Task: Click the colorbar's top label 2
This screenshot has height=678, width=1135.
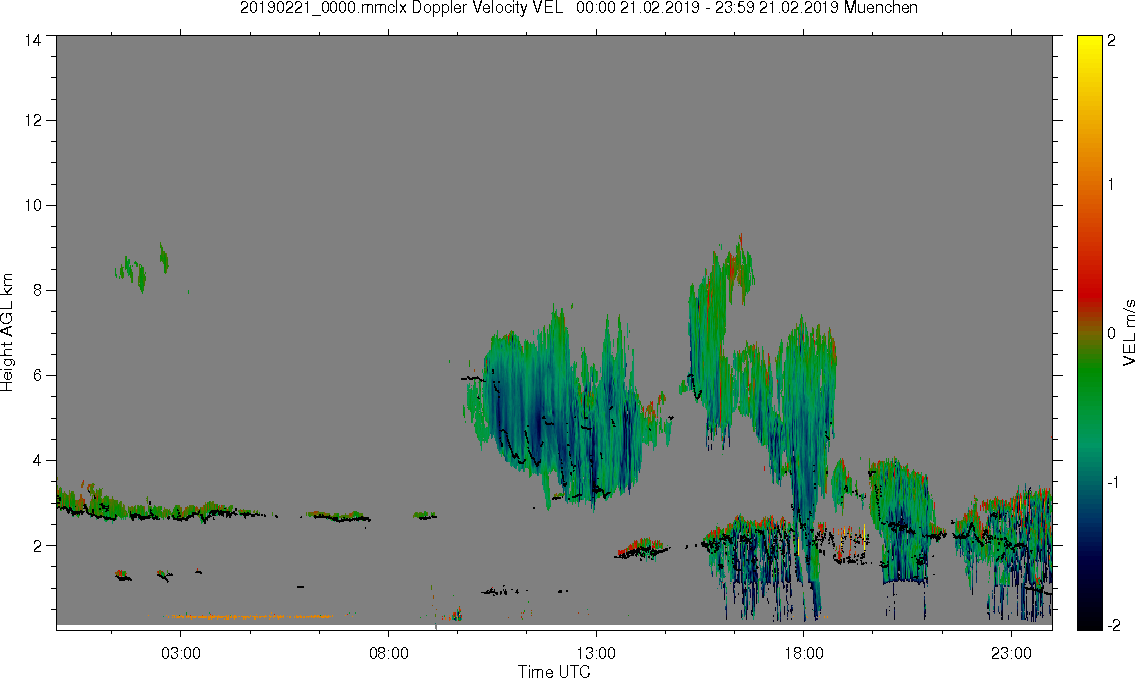Action: [x=1111, y=41]
